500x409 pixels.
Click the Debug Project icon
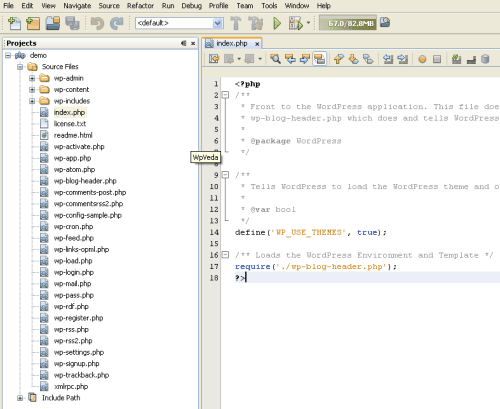coord(296,23)
